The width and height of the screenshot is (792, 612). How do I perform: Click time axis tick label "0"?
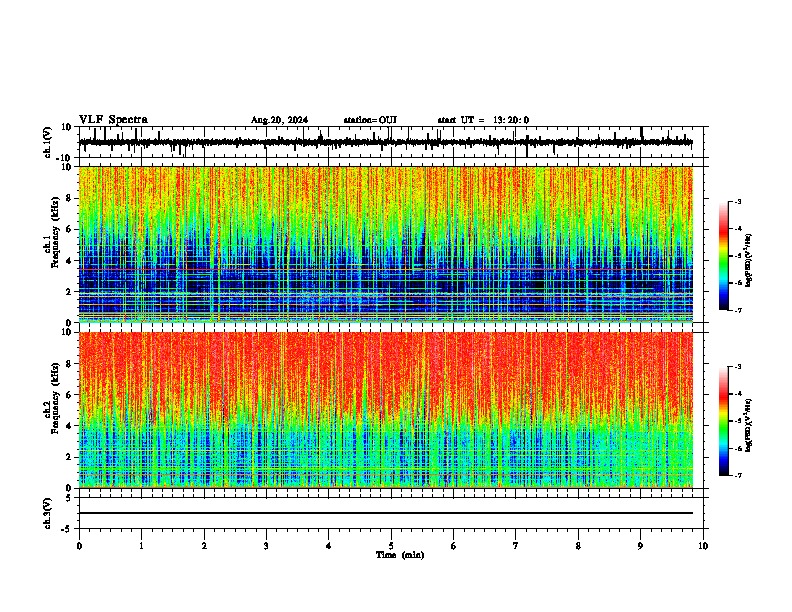point(79,546)
